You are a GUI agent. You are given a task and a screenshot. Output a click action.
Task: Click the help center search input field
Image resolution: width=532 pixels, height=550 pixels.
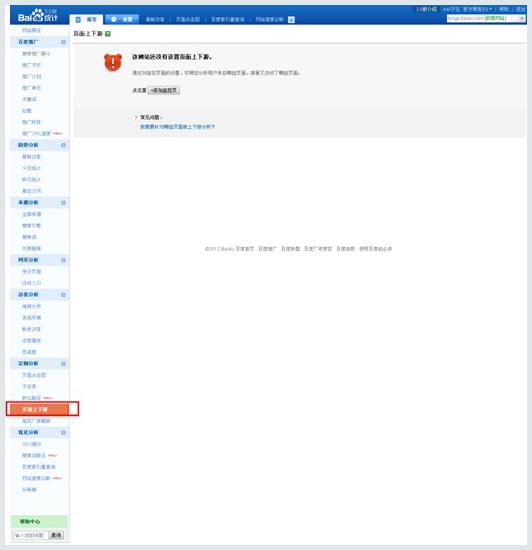(30, 535)
